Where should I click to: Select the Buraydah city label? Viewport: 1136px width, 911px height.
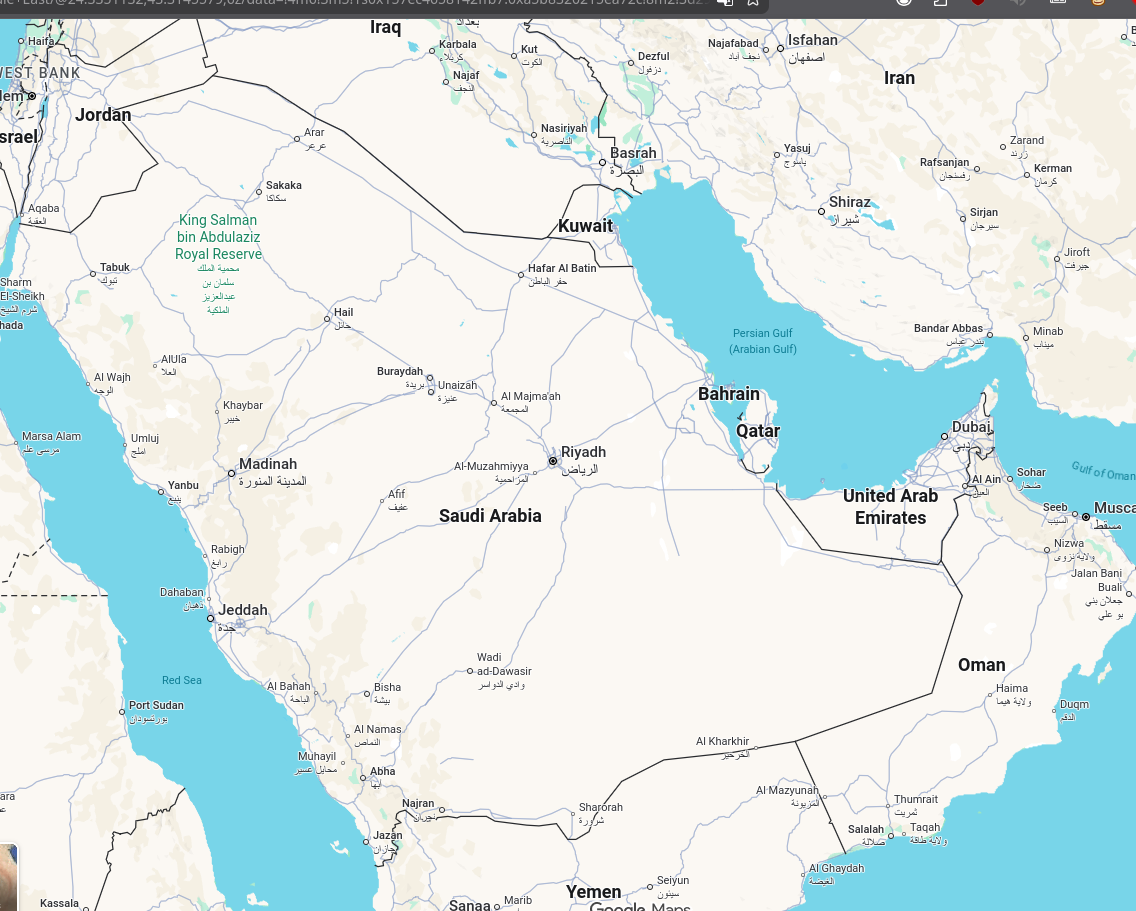[400, 372]
